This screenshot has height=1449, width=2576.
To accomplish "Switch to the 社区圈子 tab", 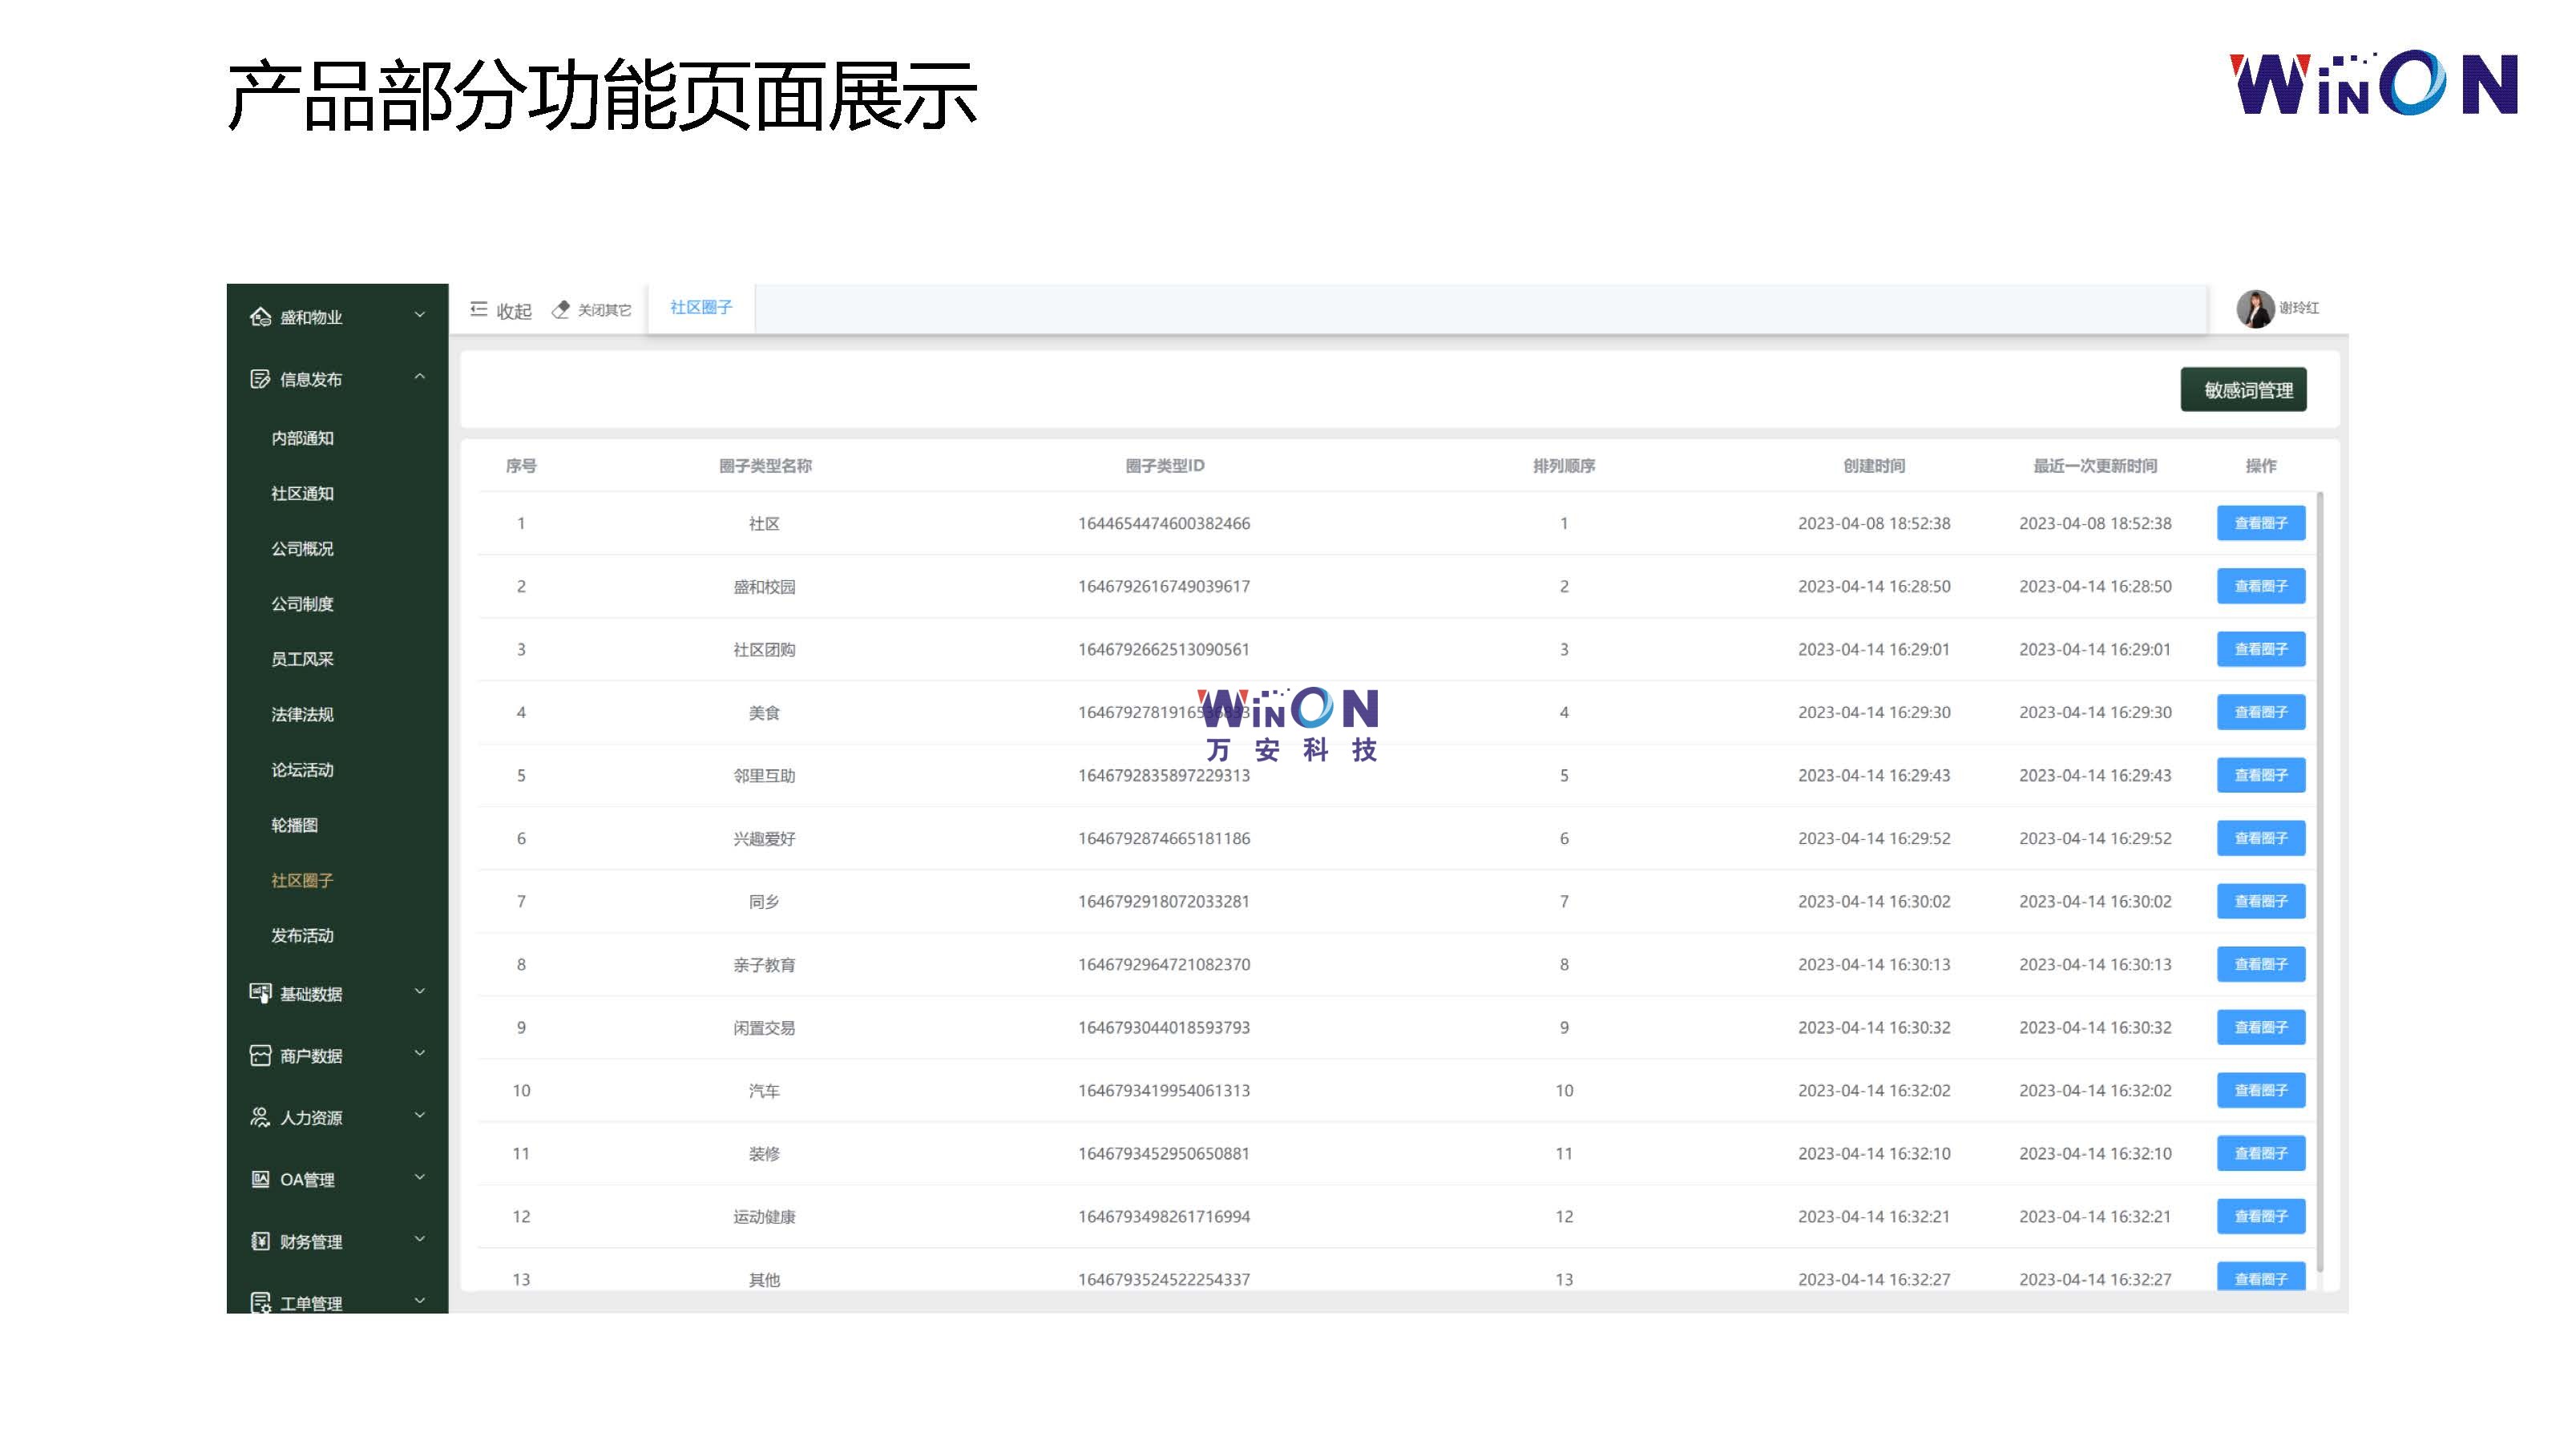I will [701, 307].
